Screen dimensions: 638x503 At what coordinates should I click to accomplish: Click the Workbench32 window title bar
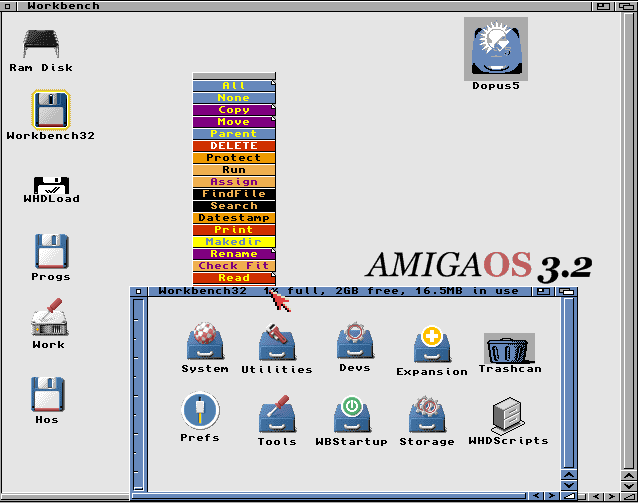[340, 291]
